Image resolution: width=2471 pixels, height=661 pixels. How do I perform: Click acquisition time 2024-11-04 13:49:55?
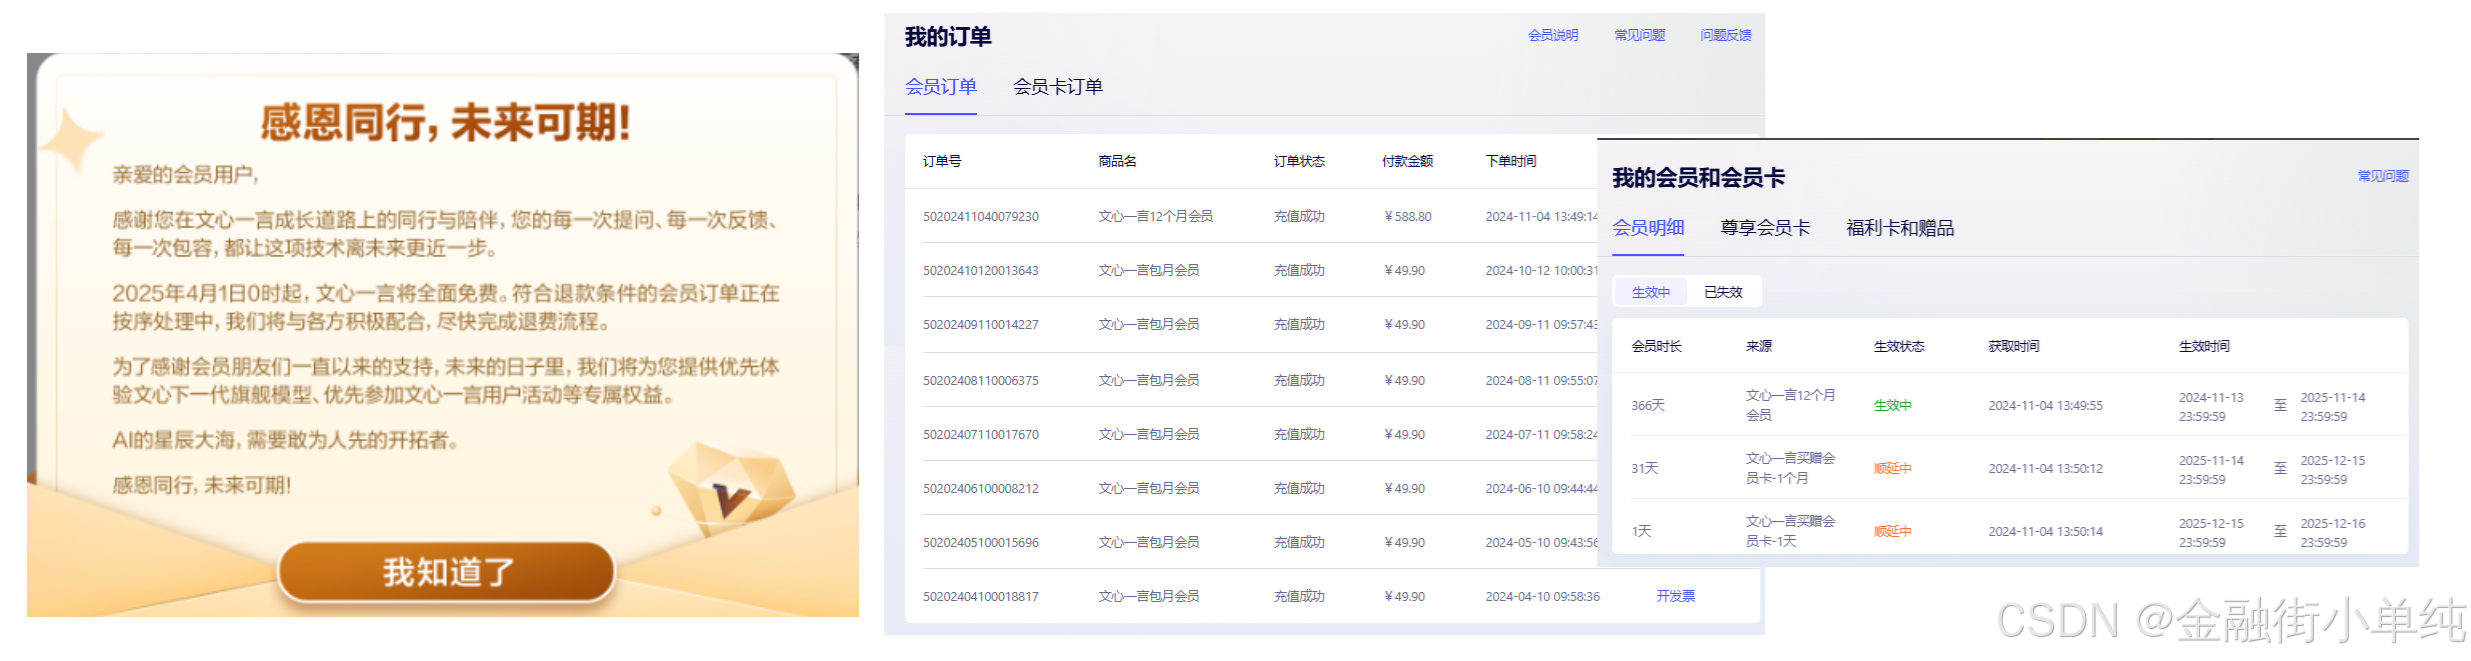pyautogui.click(x=2045, y=405)
